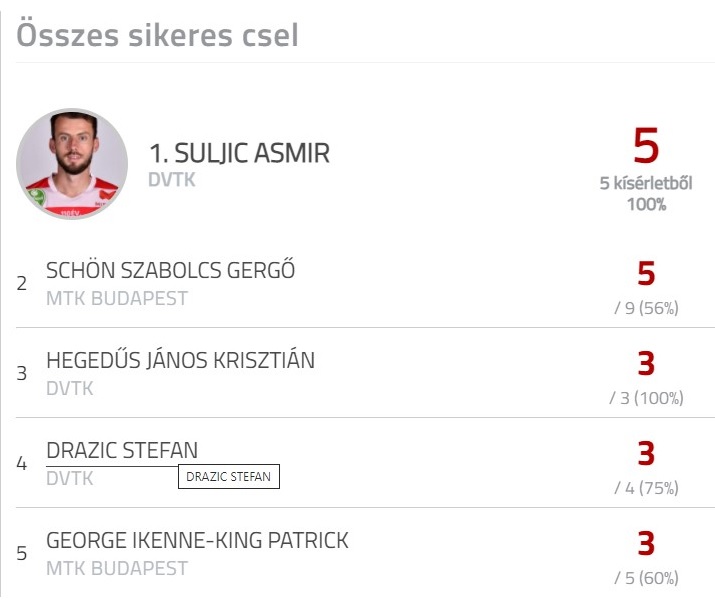
Task: Click MTK BUDAPEST under George Ikenne-King Patrick
Action: tap(117, 569)
